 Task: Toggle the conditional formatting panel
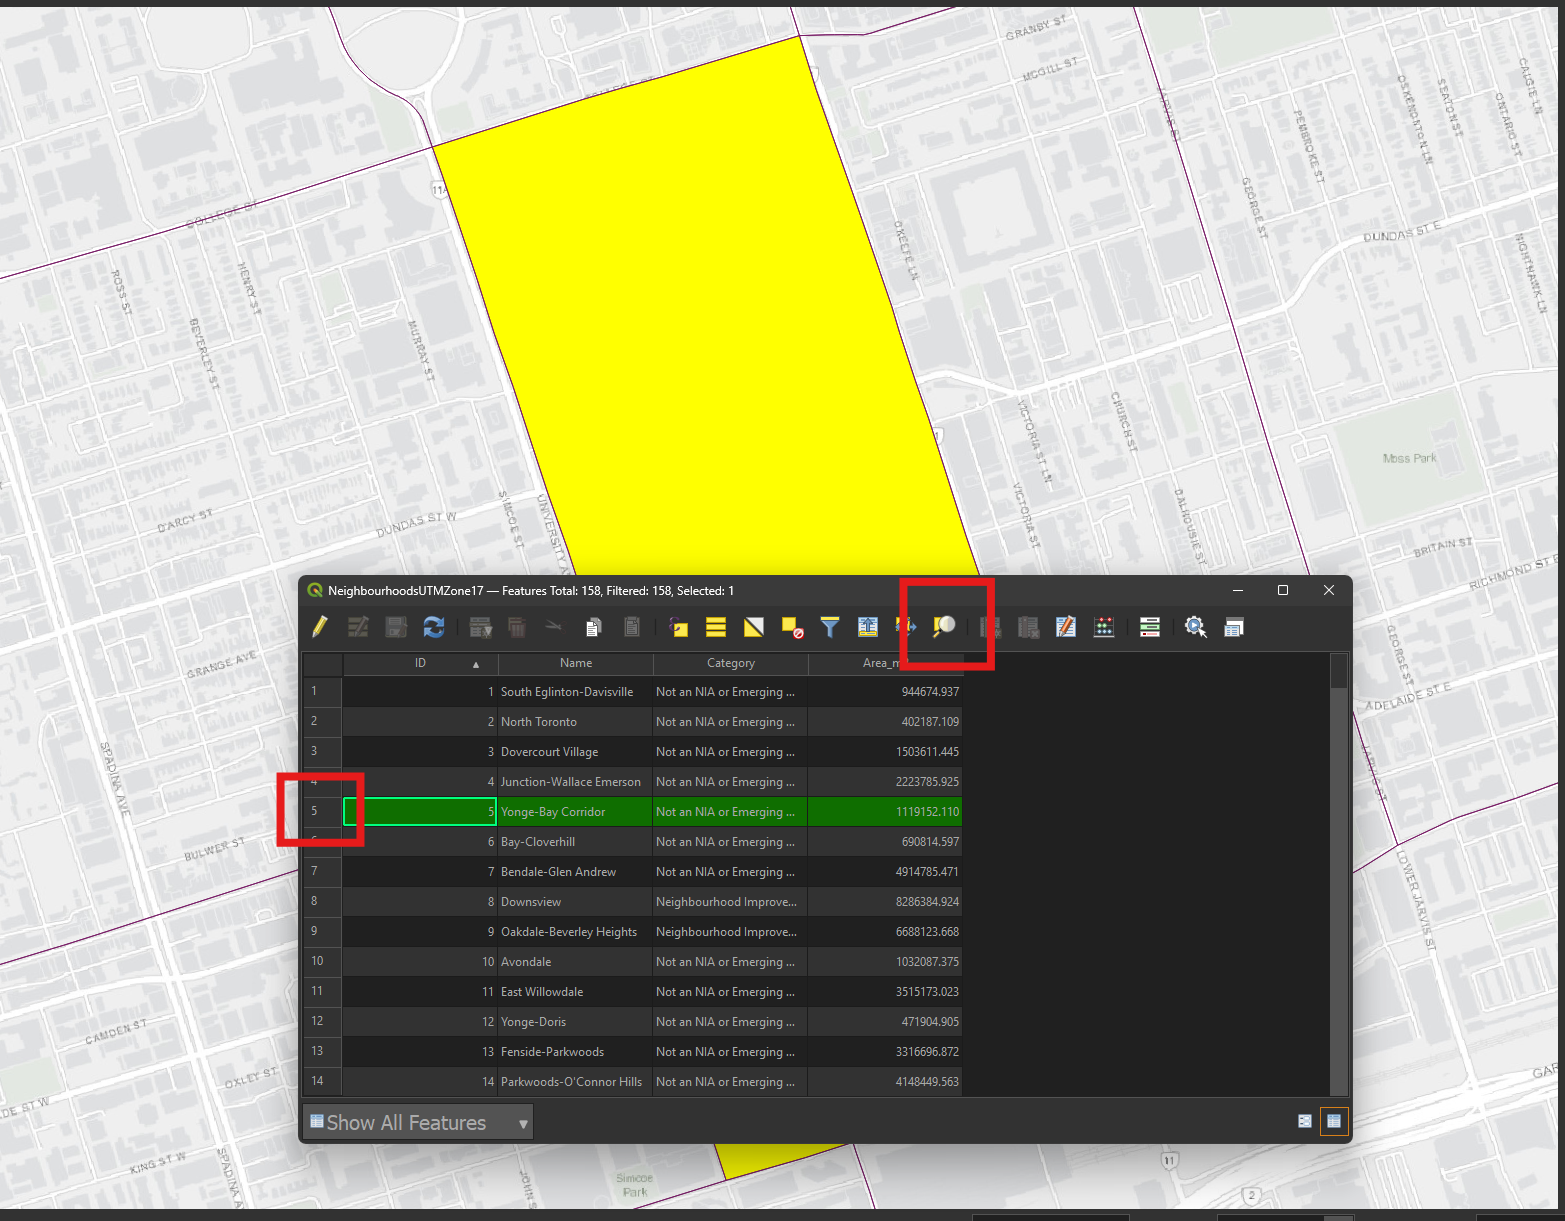point(1150,627)
